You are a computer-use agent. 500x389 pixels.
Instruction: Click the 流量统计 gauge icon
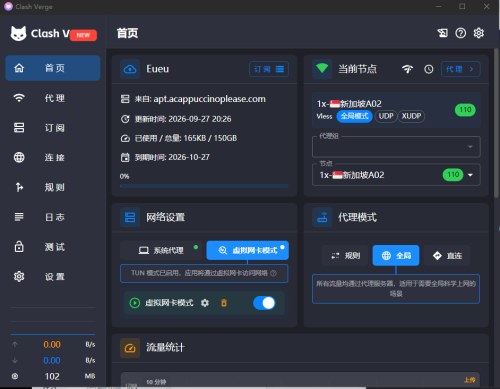coord(130,348)
